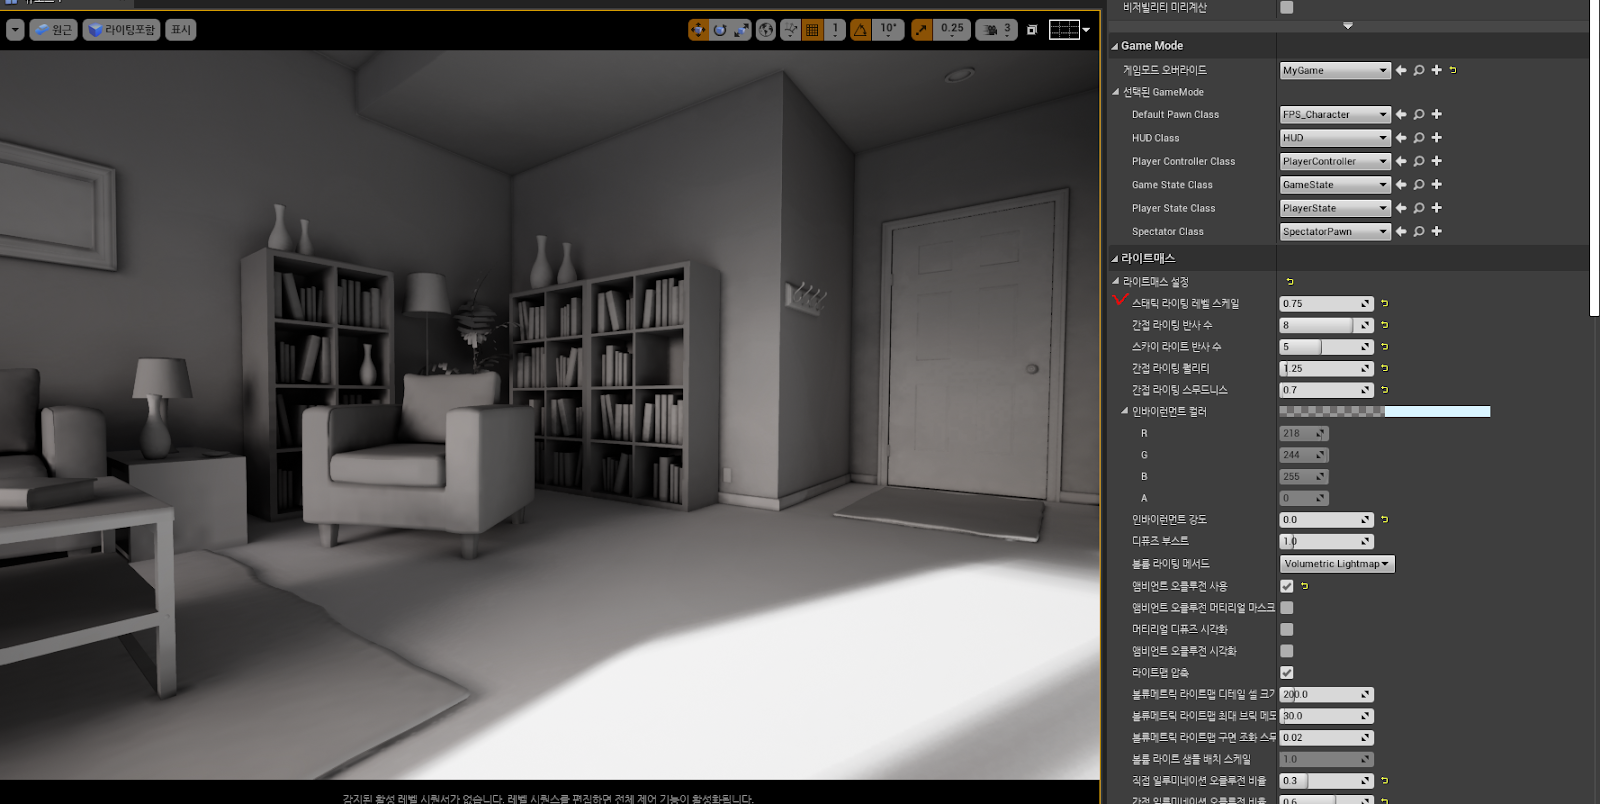Maximize or restore the viewport icon
The height and width of the screenshot is (804, 1600).
[x=1032, y=30]
